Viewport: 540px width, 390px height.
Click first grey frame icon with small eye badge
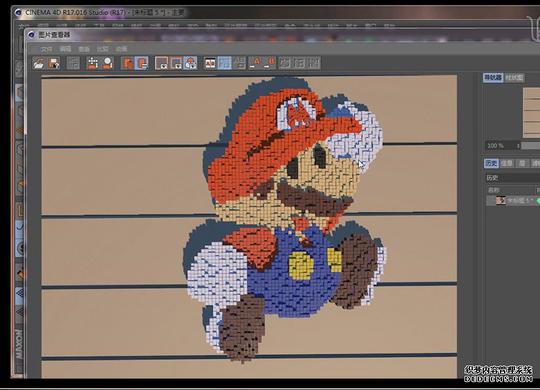162,63
